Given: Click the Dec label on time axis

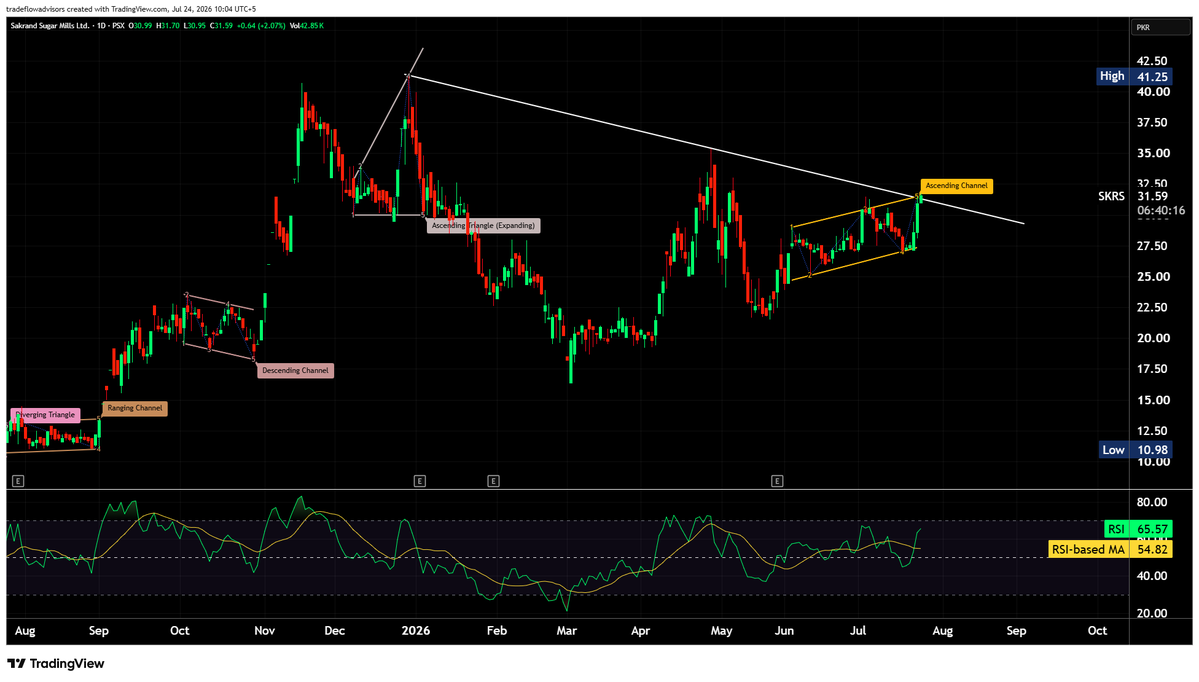Looking at the screenshot, I should [x=335, y=631].
